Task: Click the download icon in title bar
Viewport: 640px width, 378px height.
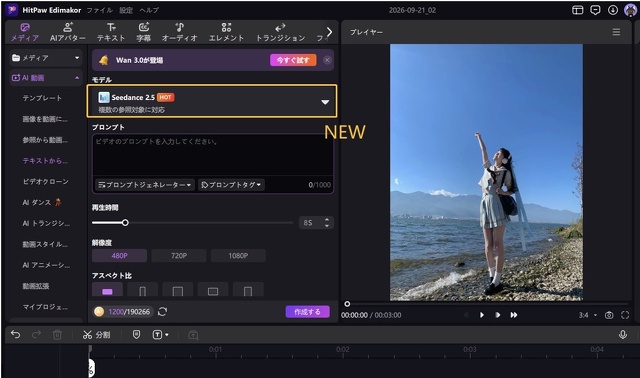Action: click(x=613, y=10)
